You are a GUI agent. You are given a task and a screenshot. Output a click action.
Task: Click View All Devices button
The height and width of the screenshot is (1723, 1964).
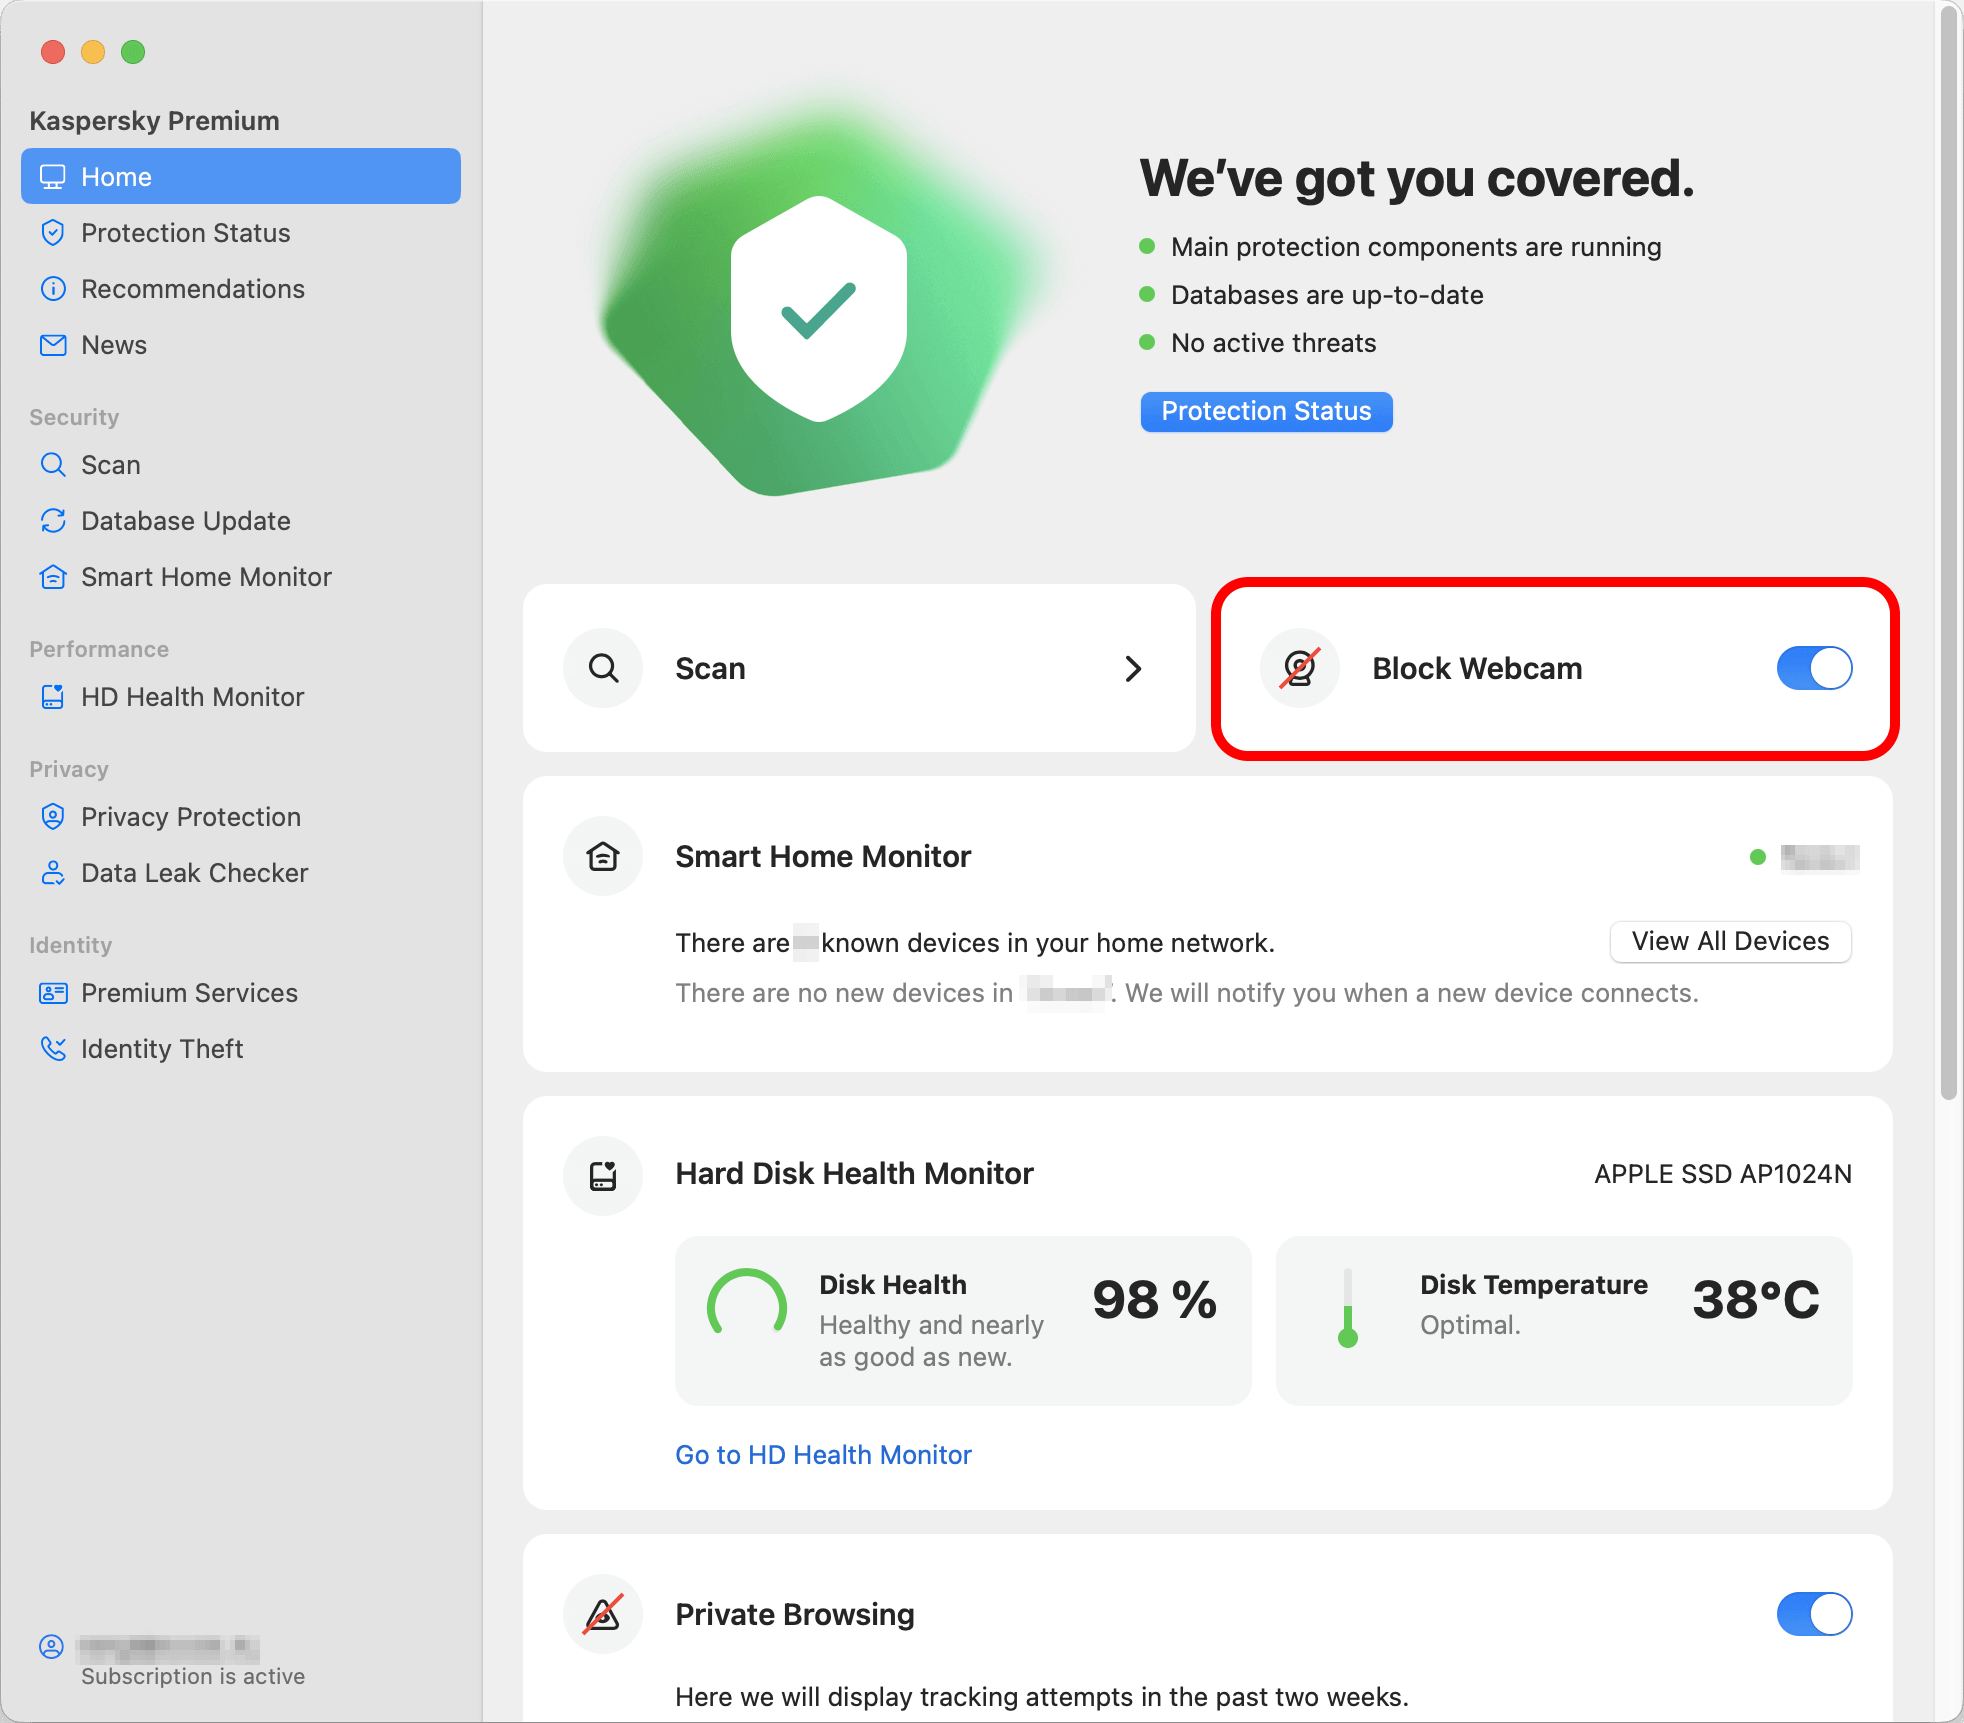click(1730, 942)
